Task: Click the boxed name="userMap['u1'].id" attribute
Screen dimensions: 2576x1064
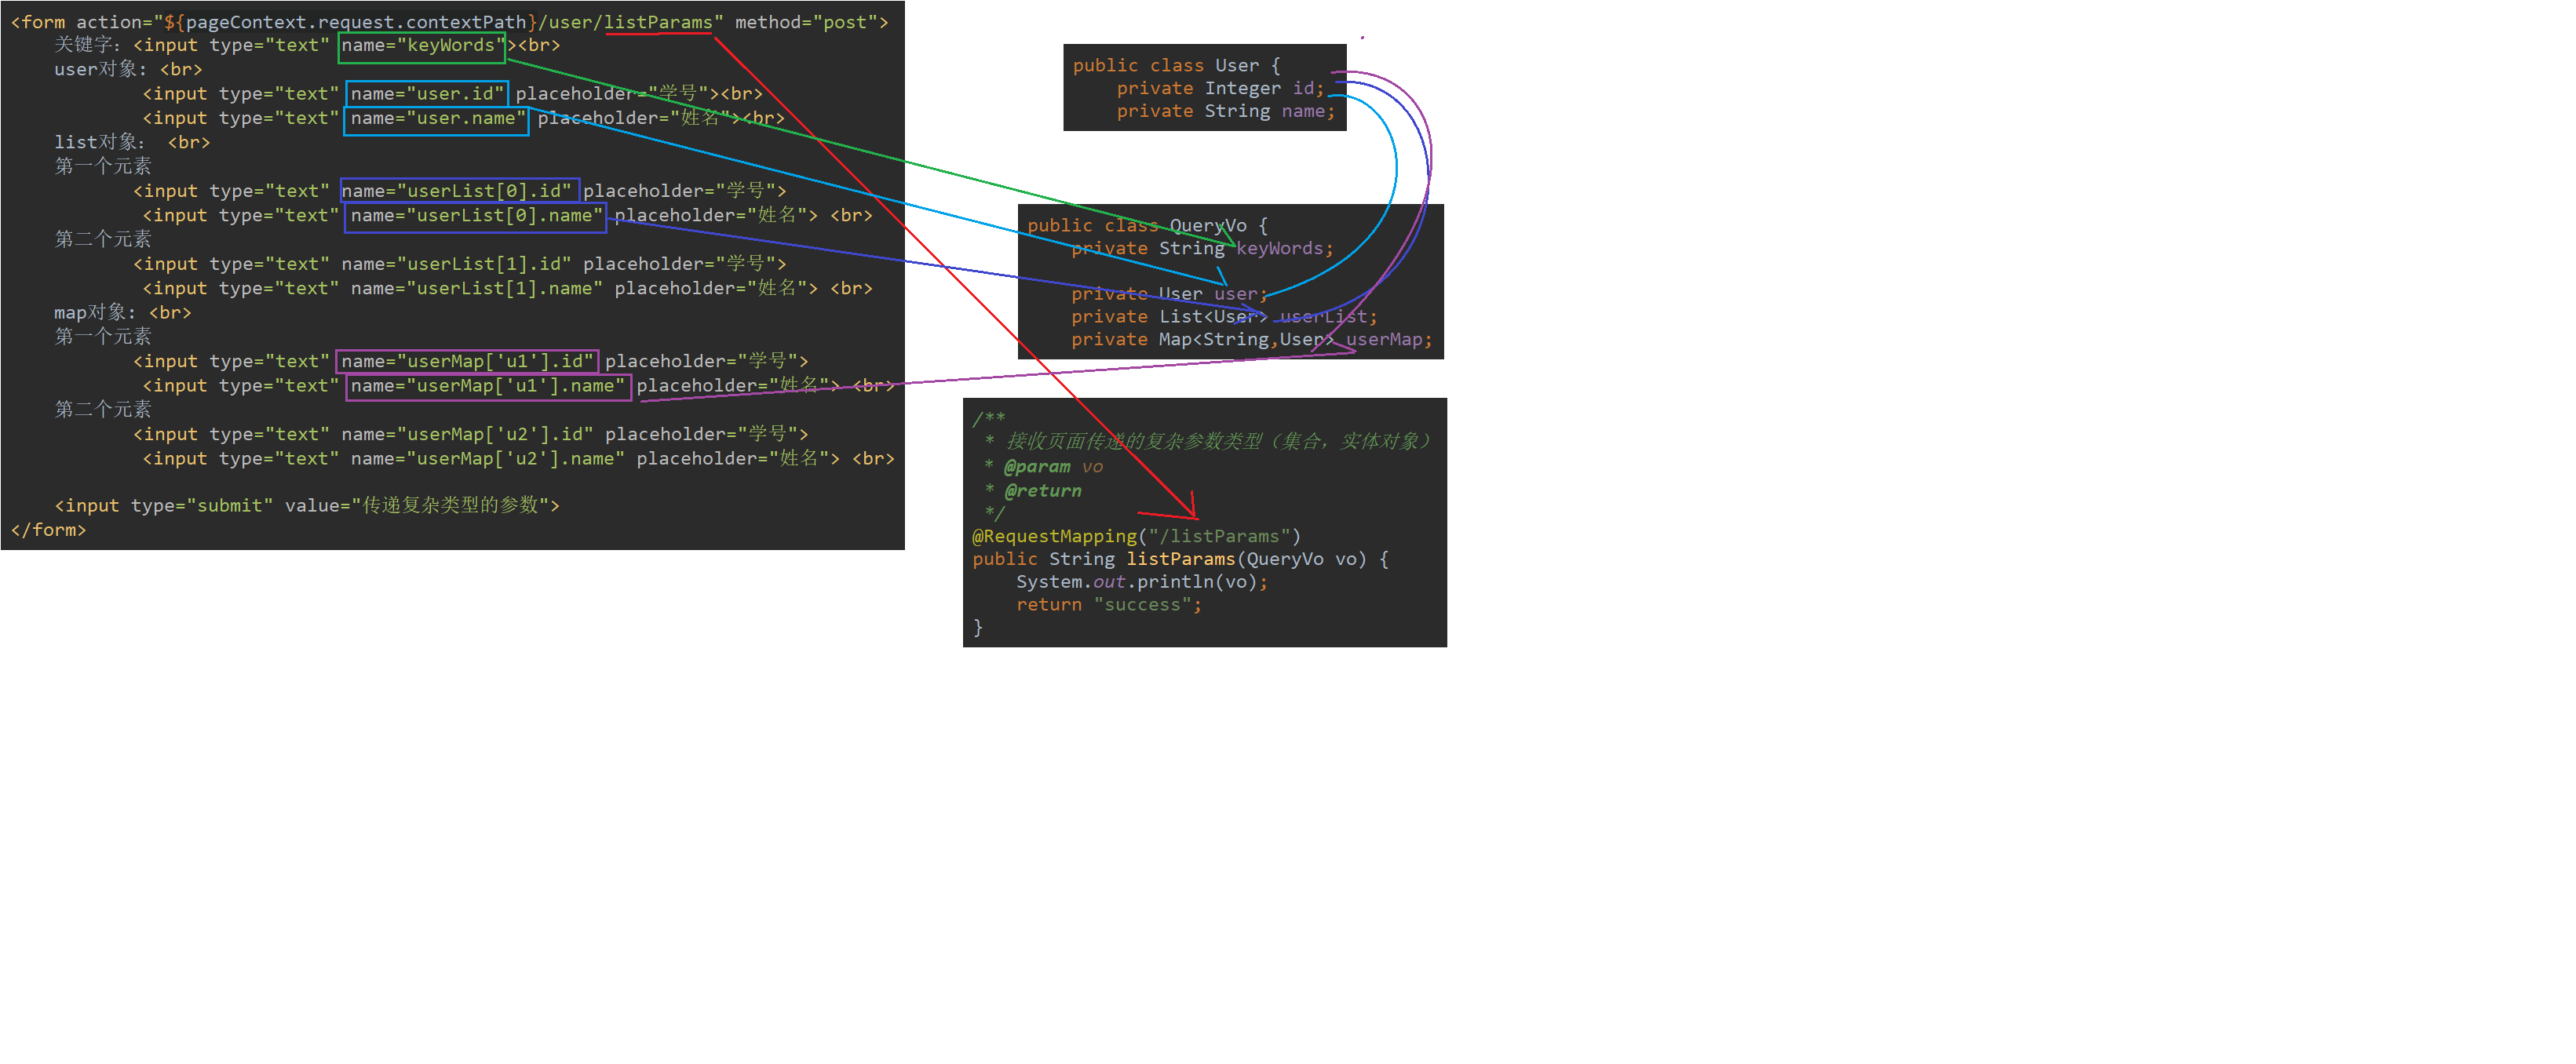Action: click(x=467, y=362)
